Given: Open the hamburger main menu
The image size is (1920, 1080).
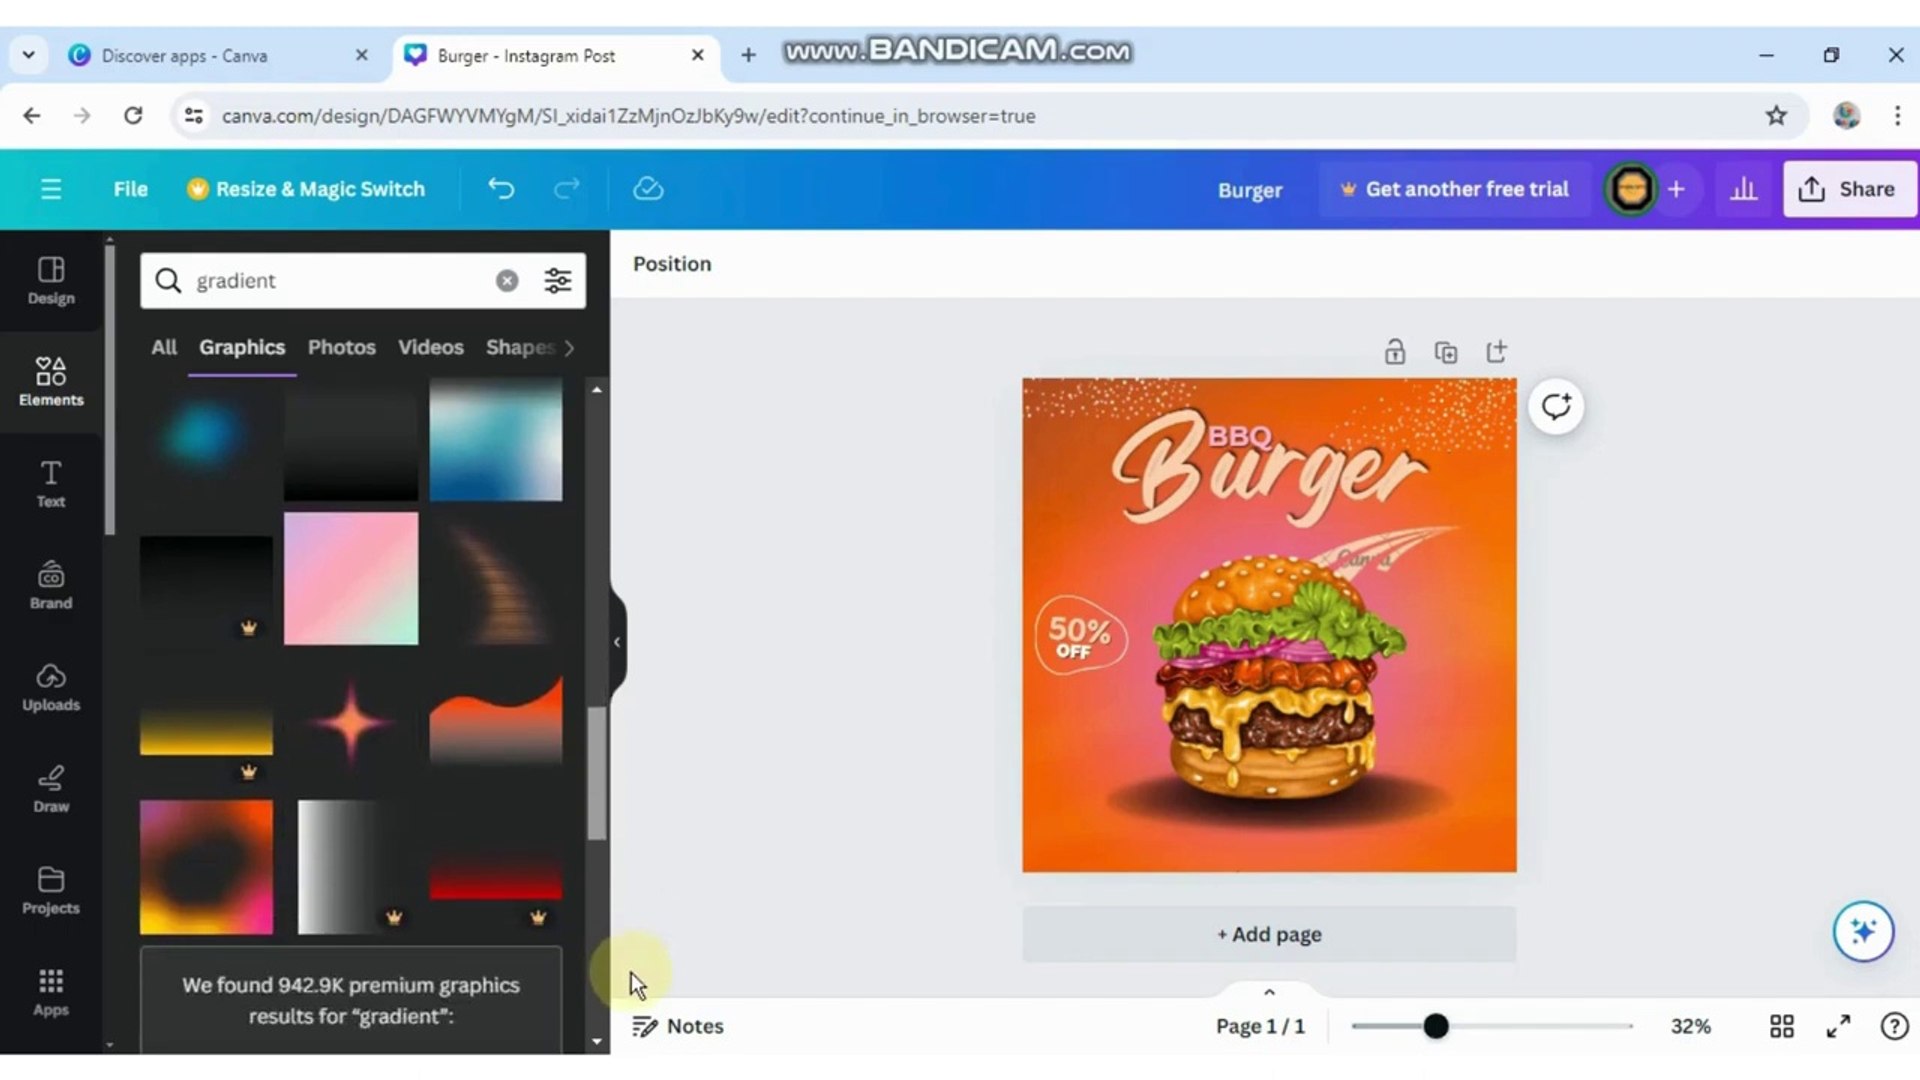Looking at the screenshot, I should coord(51,188).
